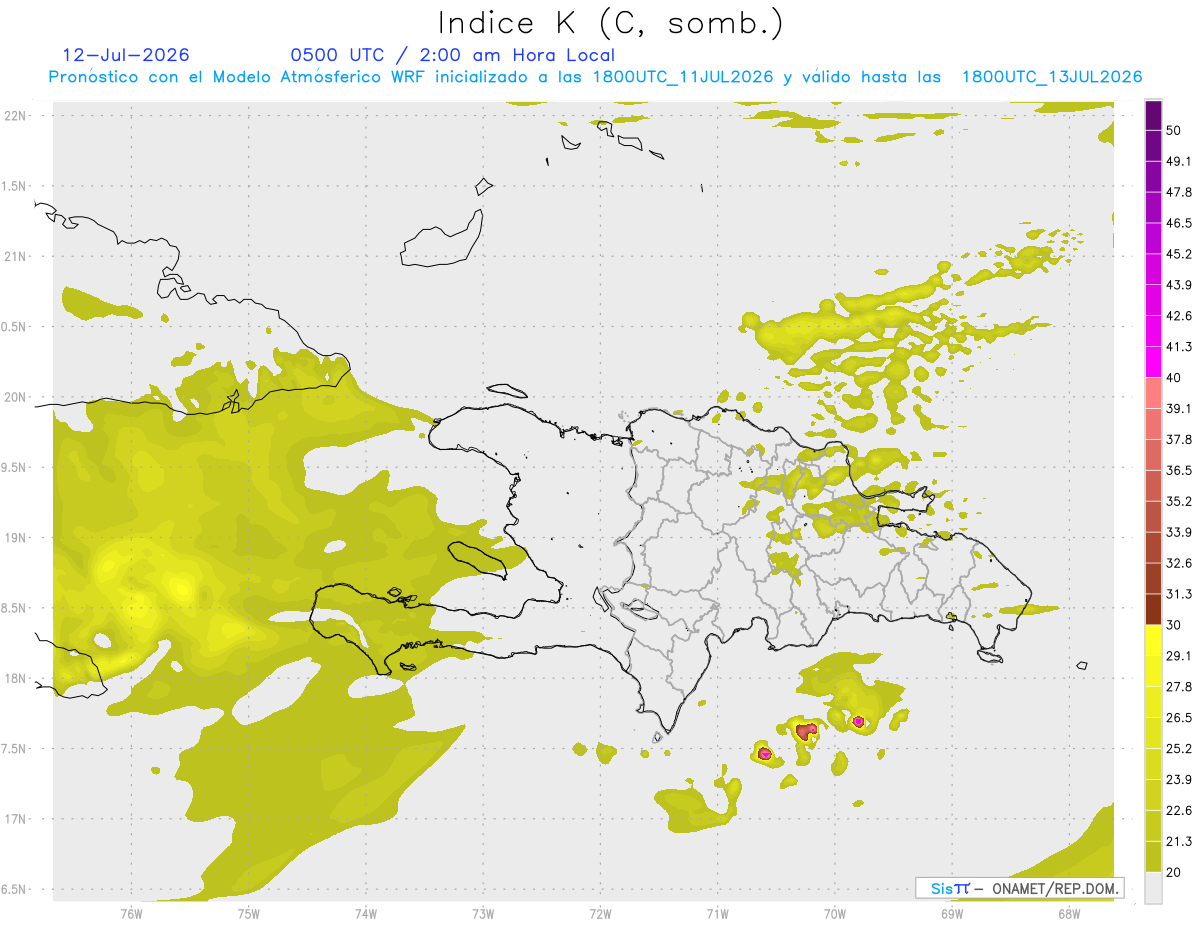Click the '72W' longitude label
Image resolution: width=1200 pixels, height=927 pixels.
click(x=600, y=914)
